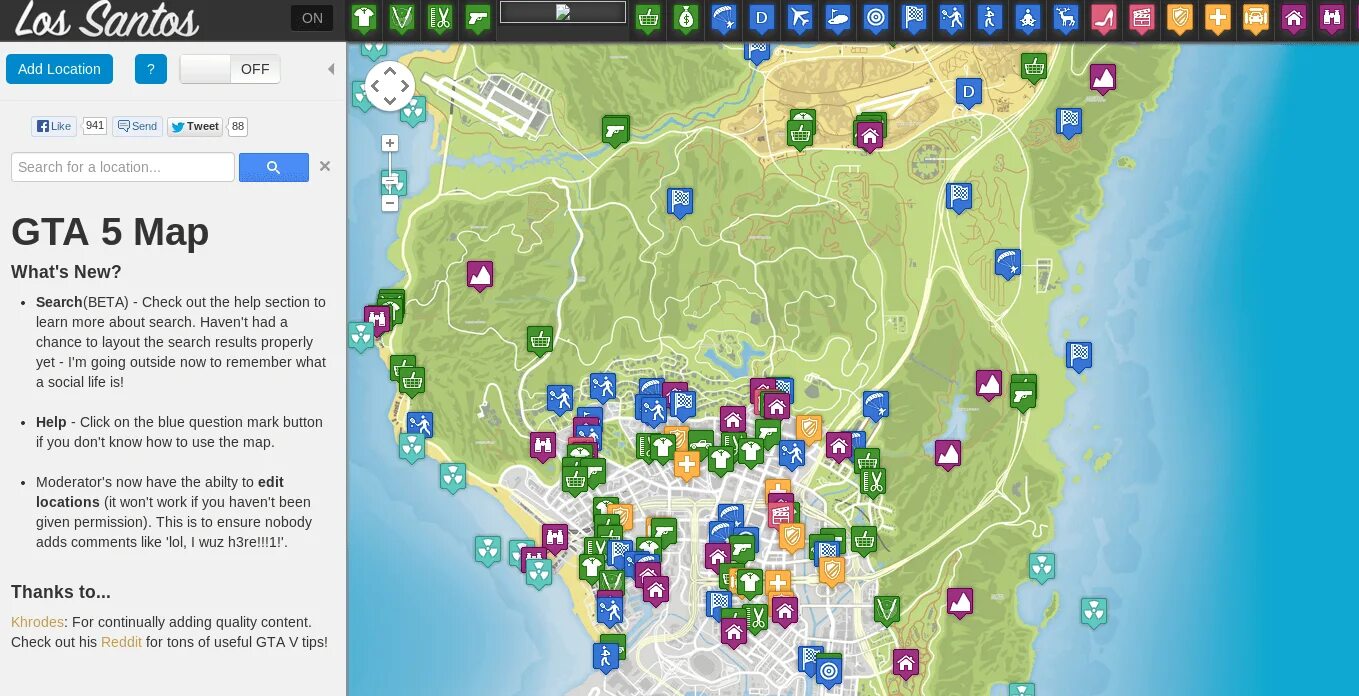Pan the map left with the arrow

tap(376, 86)
